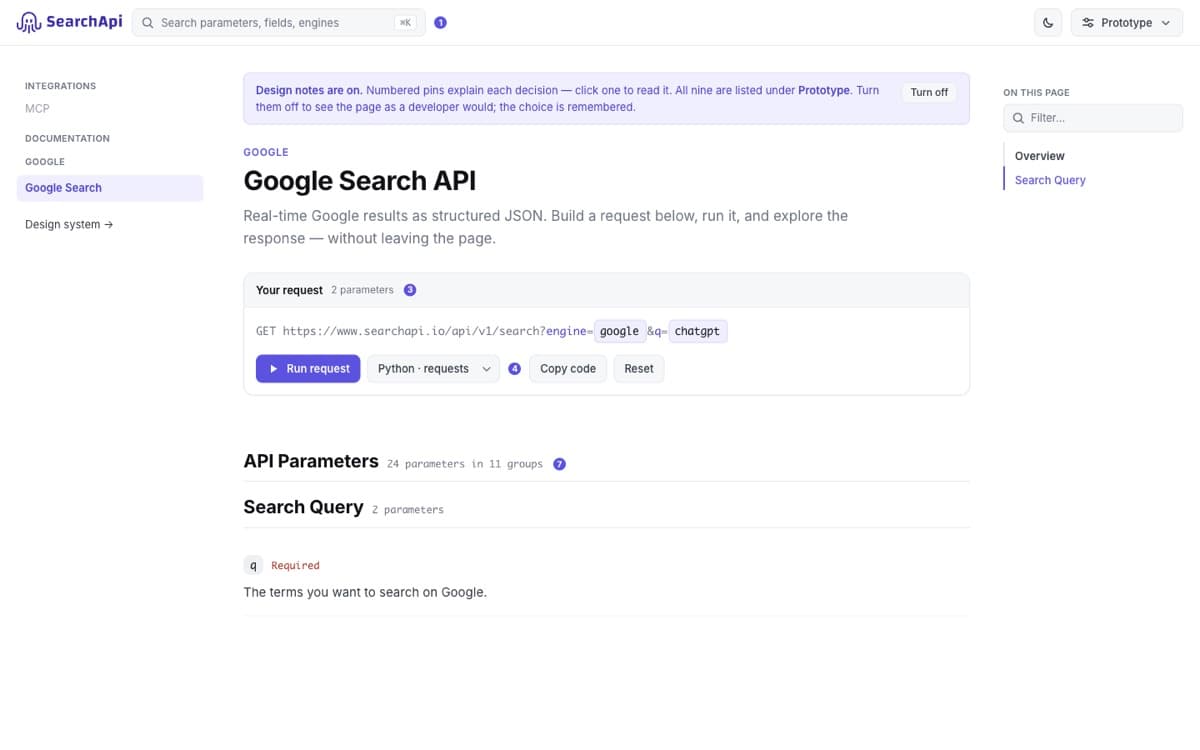Click the Search Query section heading

point(303,507)
